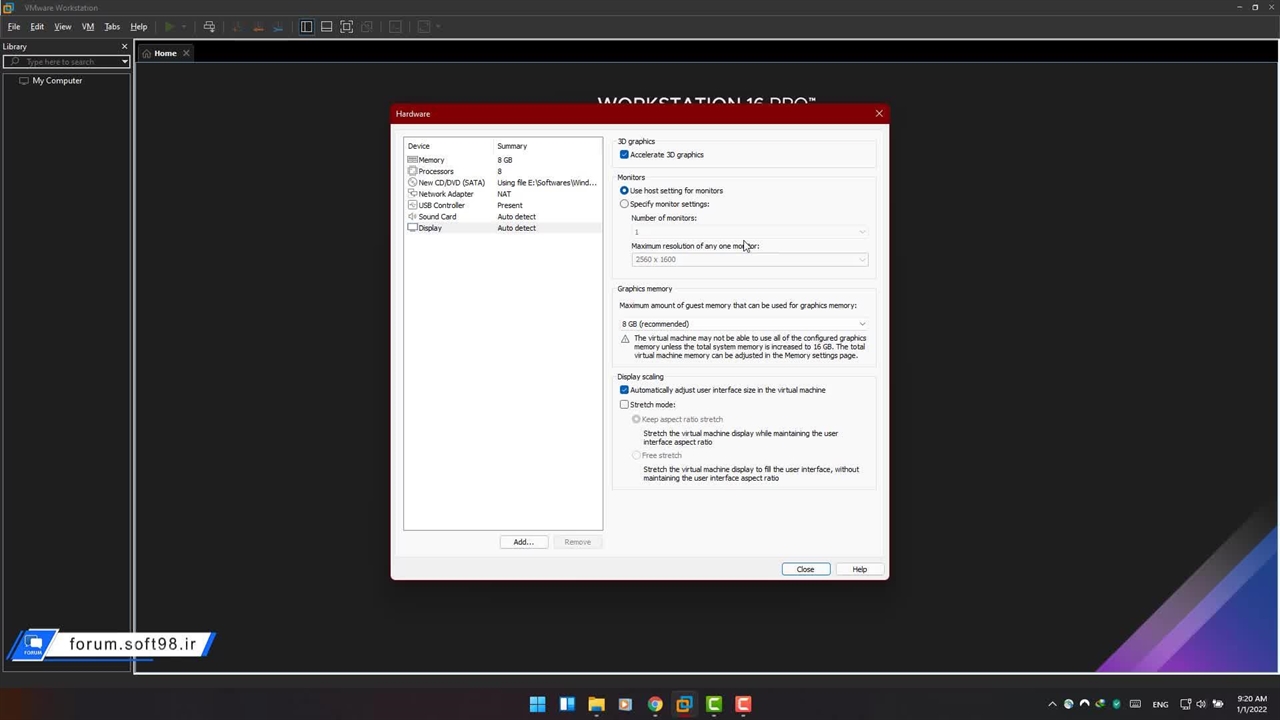Image resolution: width=1280 pixels, height=720 pixels.
Task: Select the Sound Card speaker icon
Action: [412, 217]
